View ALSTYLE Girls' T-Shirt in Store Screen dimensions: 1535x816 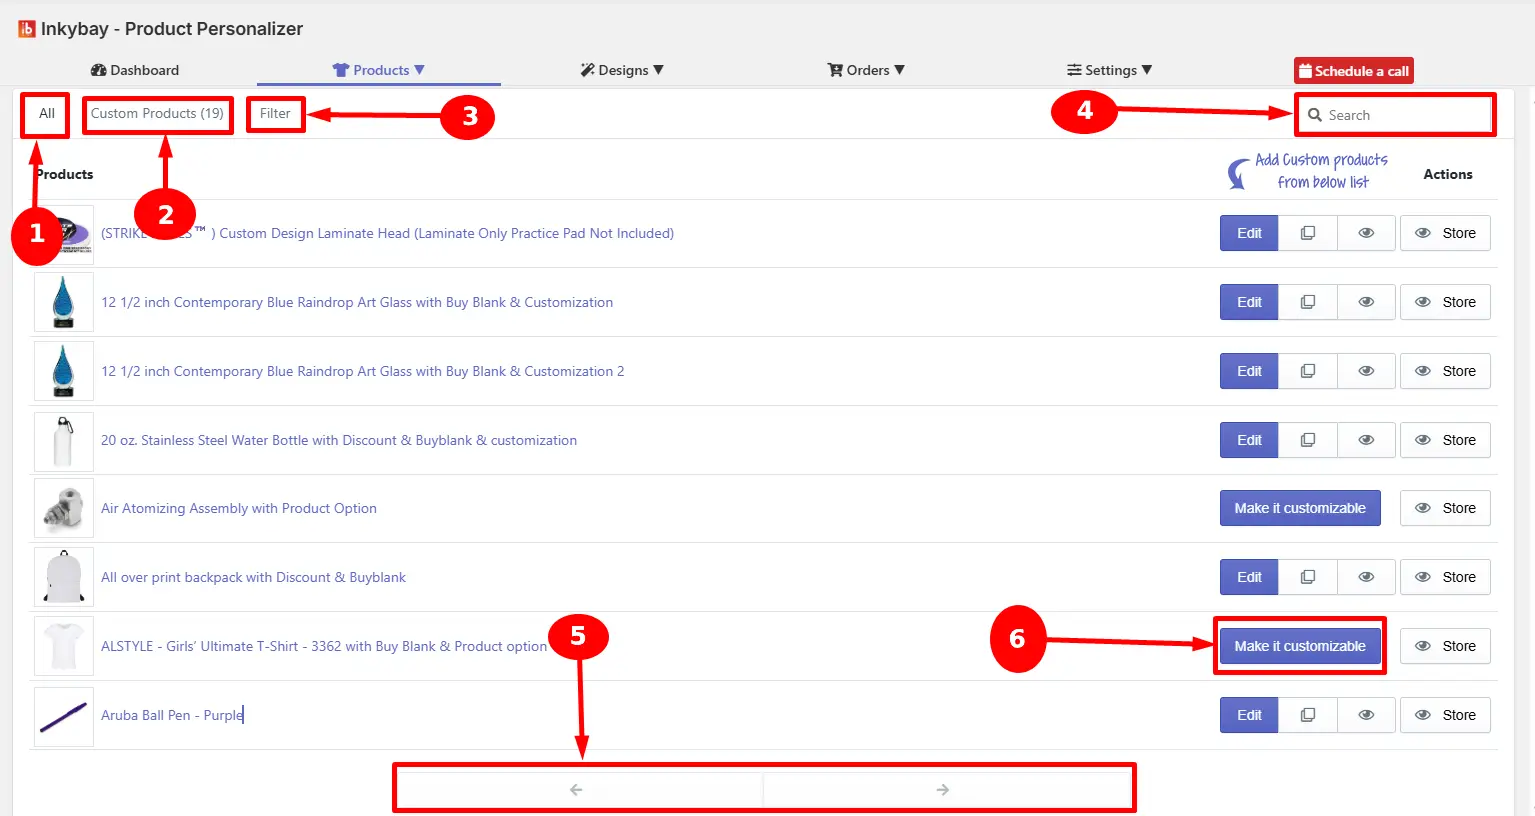pos(1445,646)
